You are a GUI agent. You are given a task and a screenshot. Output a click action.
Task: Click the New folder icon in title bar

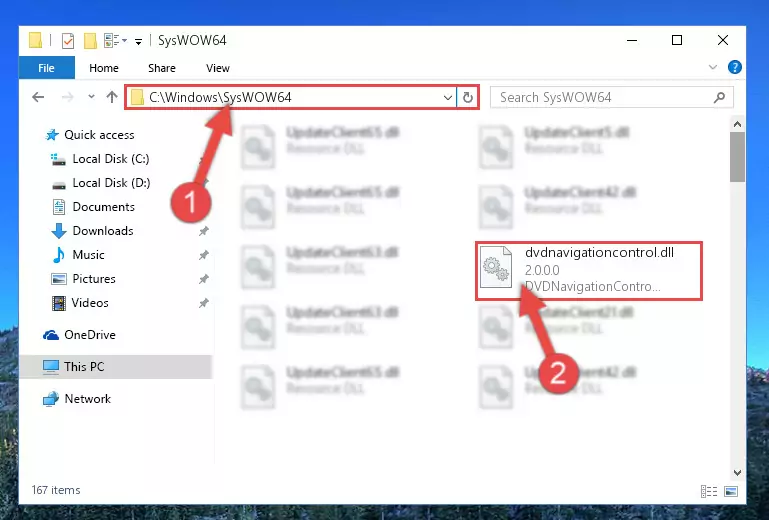90,41
